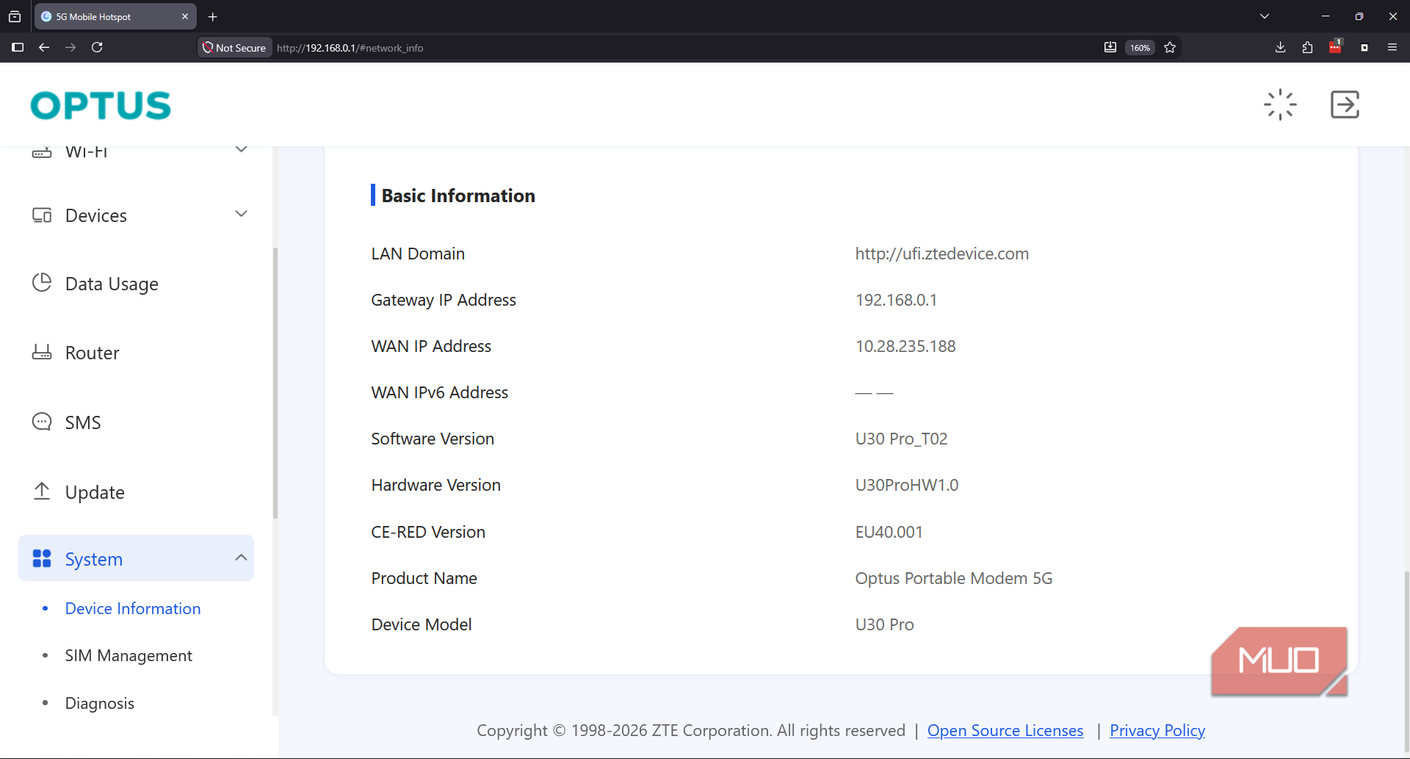Click the Update upload arrow icon
Viewport: 1410px width, 759px height.
click(x=42, y=491)
